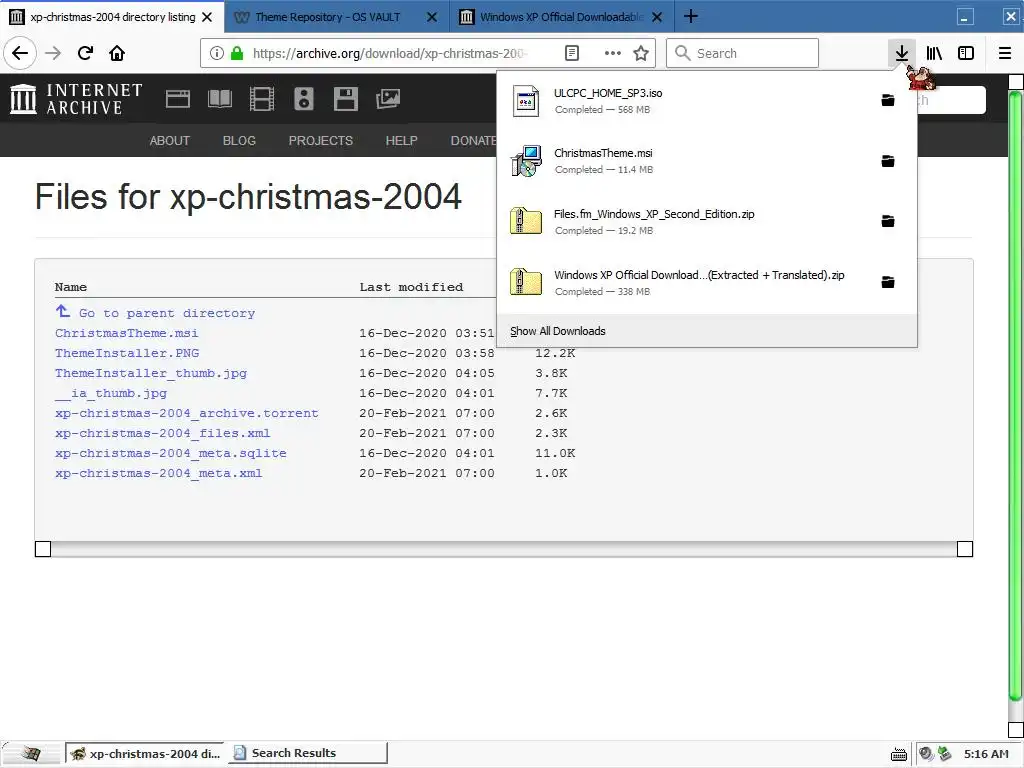Select the xp-christmas-2004 directory listing tab
This screenshot has width=1024, height=768.
click(112, 17)
